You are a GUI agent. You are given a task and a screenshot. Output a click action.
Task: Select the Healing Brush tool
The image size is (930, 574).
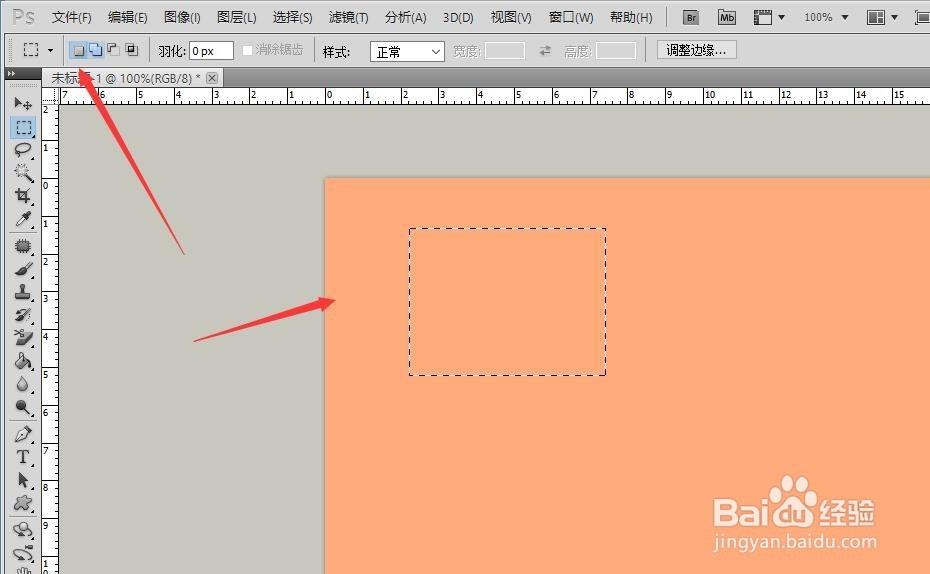(x=23, y=245)
